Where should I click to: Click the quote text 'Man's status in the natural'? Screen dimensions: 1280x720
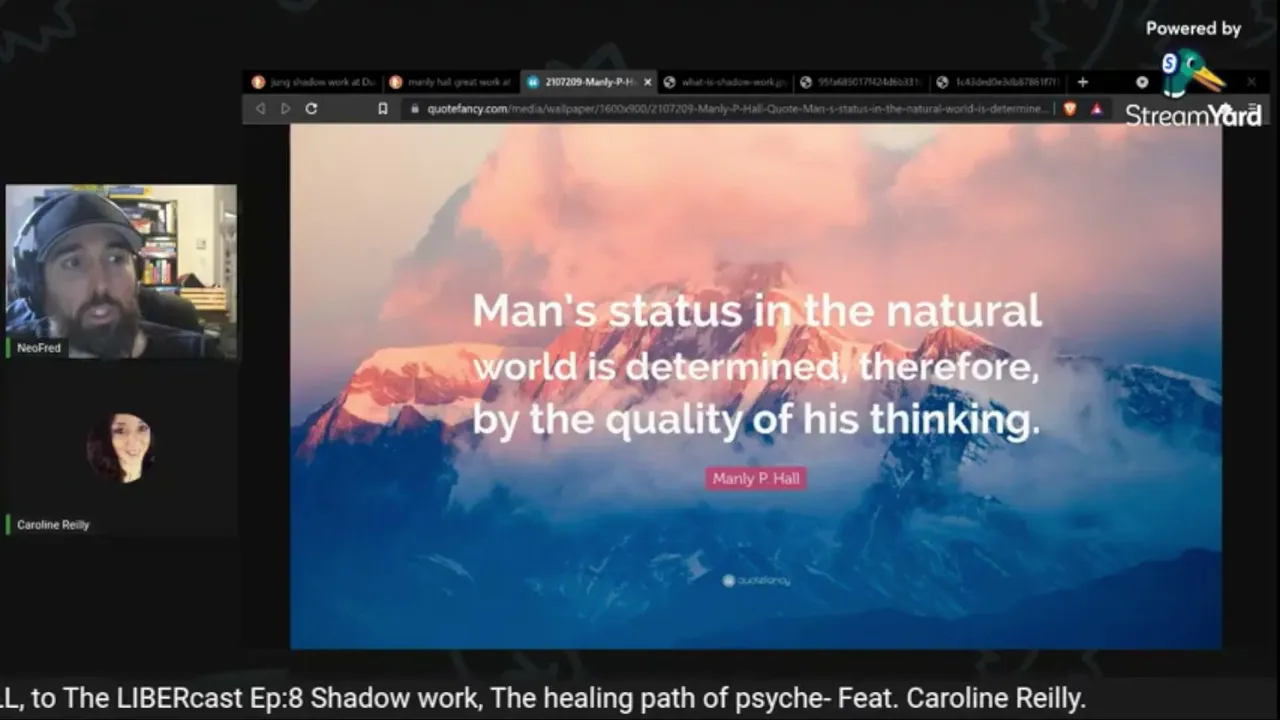click(x=757, y=310)
